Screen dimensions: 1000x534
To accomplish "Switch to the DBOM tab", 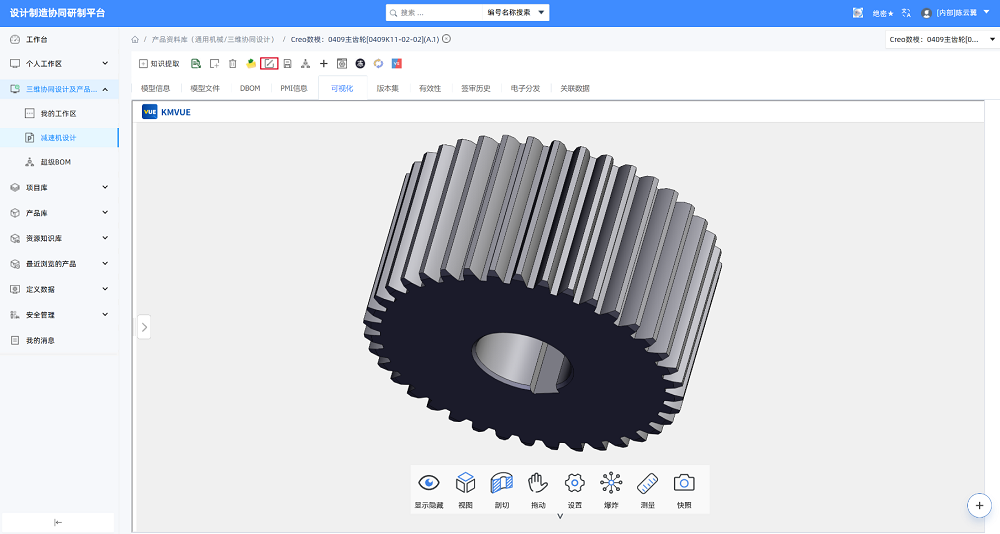I will tap(250, 89).
